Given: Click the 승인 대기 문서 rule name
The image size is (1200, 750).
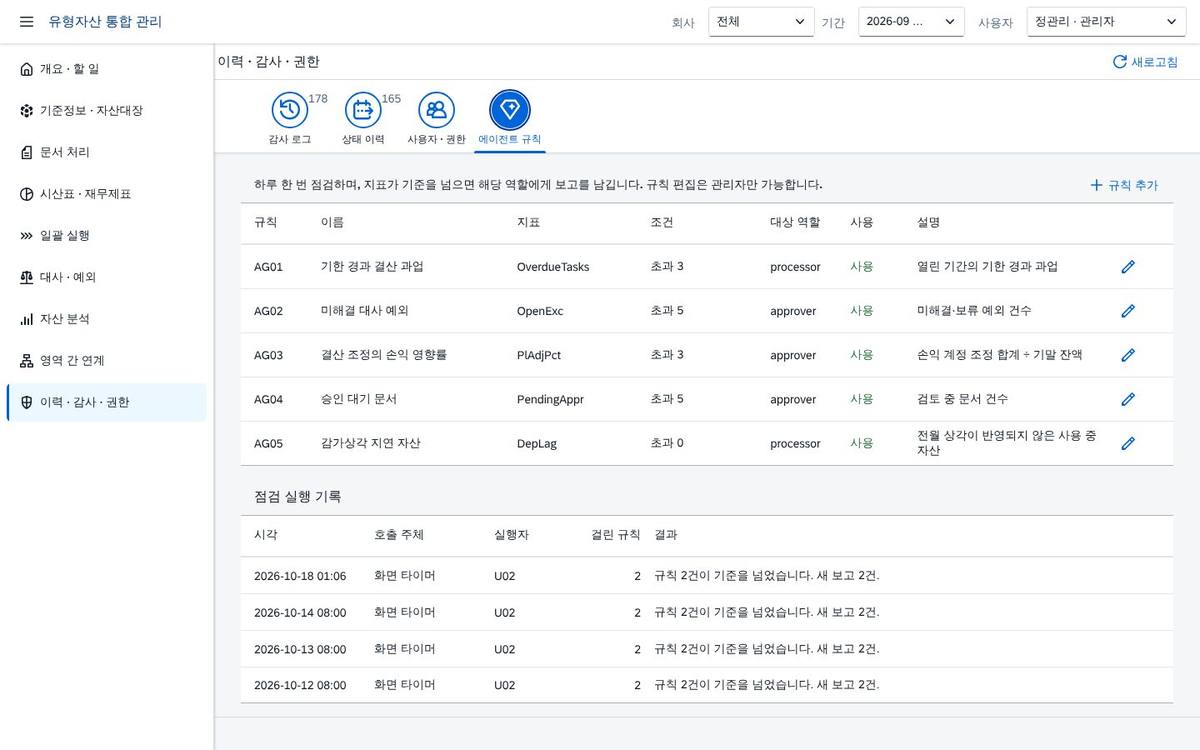Looking at the screenshot, I should point(358,399).
